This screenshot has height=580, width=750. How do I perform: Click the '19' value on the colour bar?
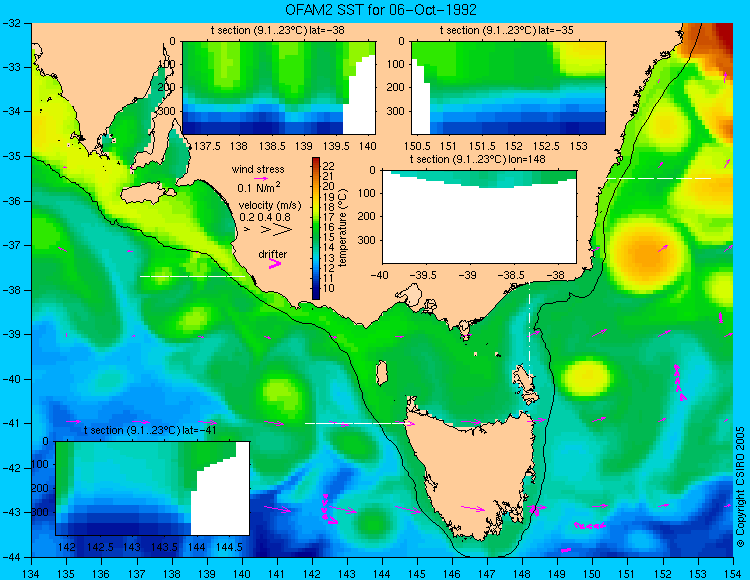[x=329, y=197]
